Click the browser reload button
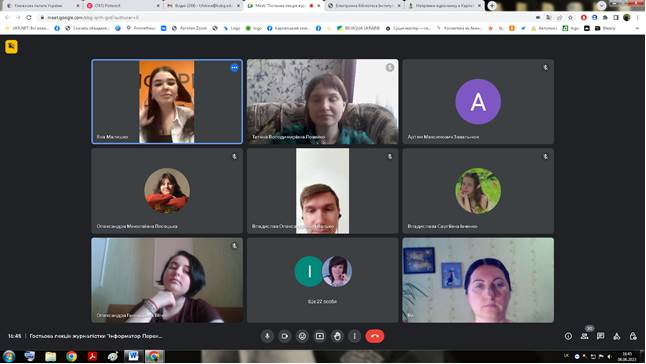This screenshot has height=364, width=646. [x=28, y=18]
